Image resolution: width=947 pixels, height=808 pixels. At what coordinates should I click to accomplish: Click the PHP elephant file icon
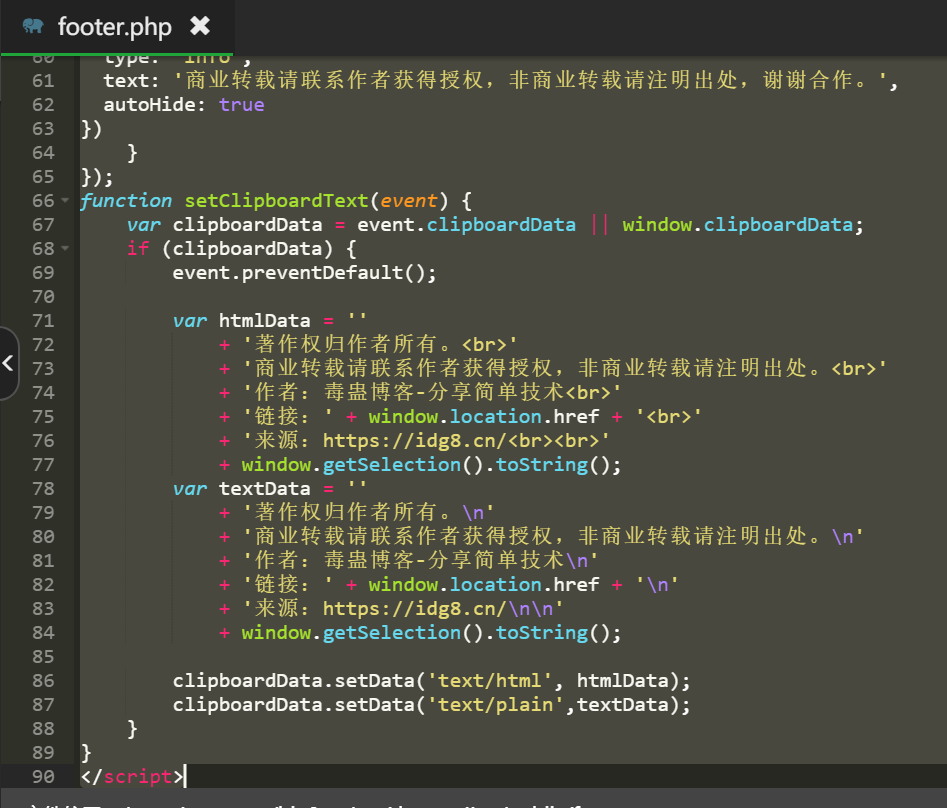click(33, 26)
